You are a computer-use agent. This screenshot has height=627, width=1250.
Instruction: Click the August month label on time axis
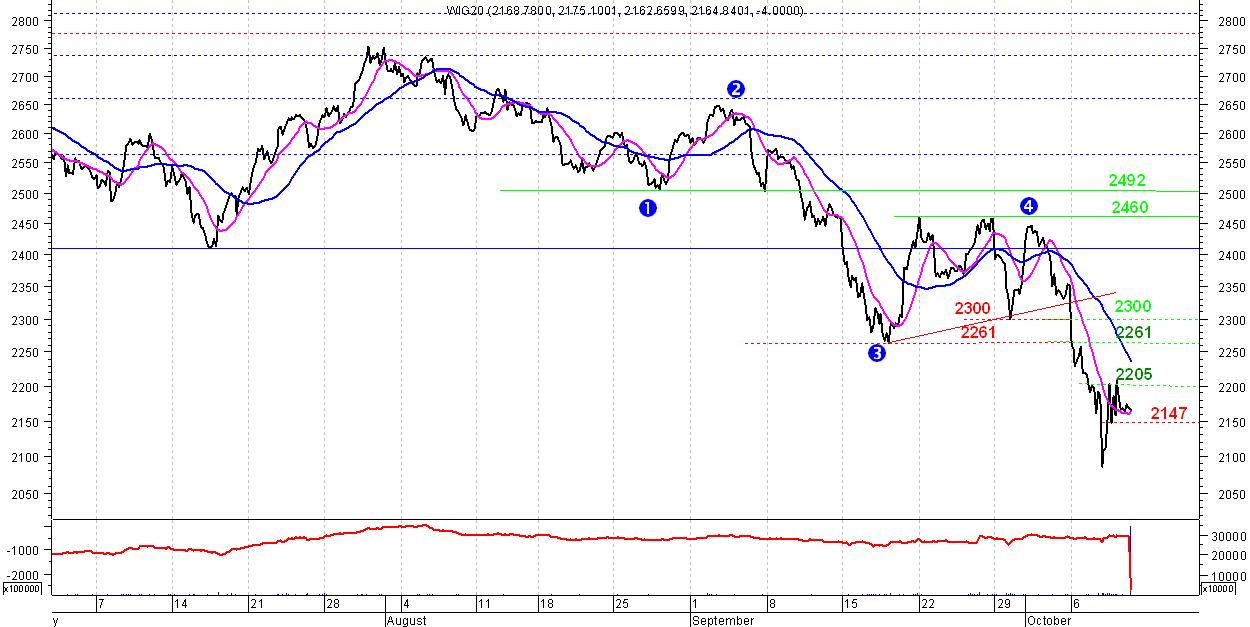tap(405, 620)
